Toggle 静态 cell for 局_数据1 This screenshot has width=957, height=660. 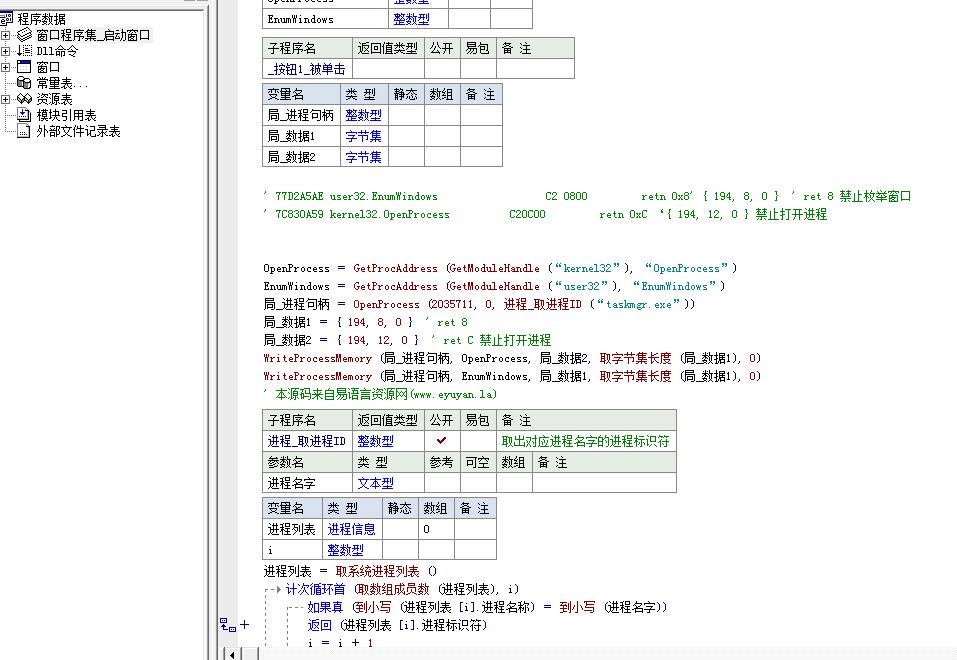pos(406,136)
